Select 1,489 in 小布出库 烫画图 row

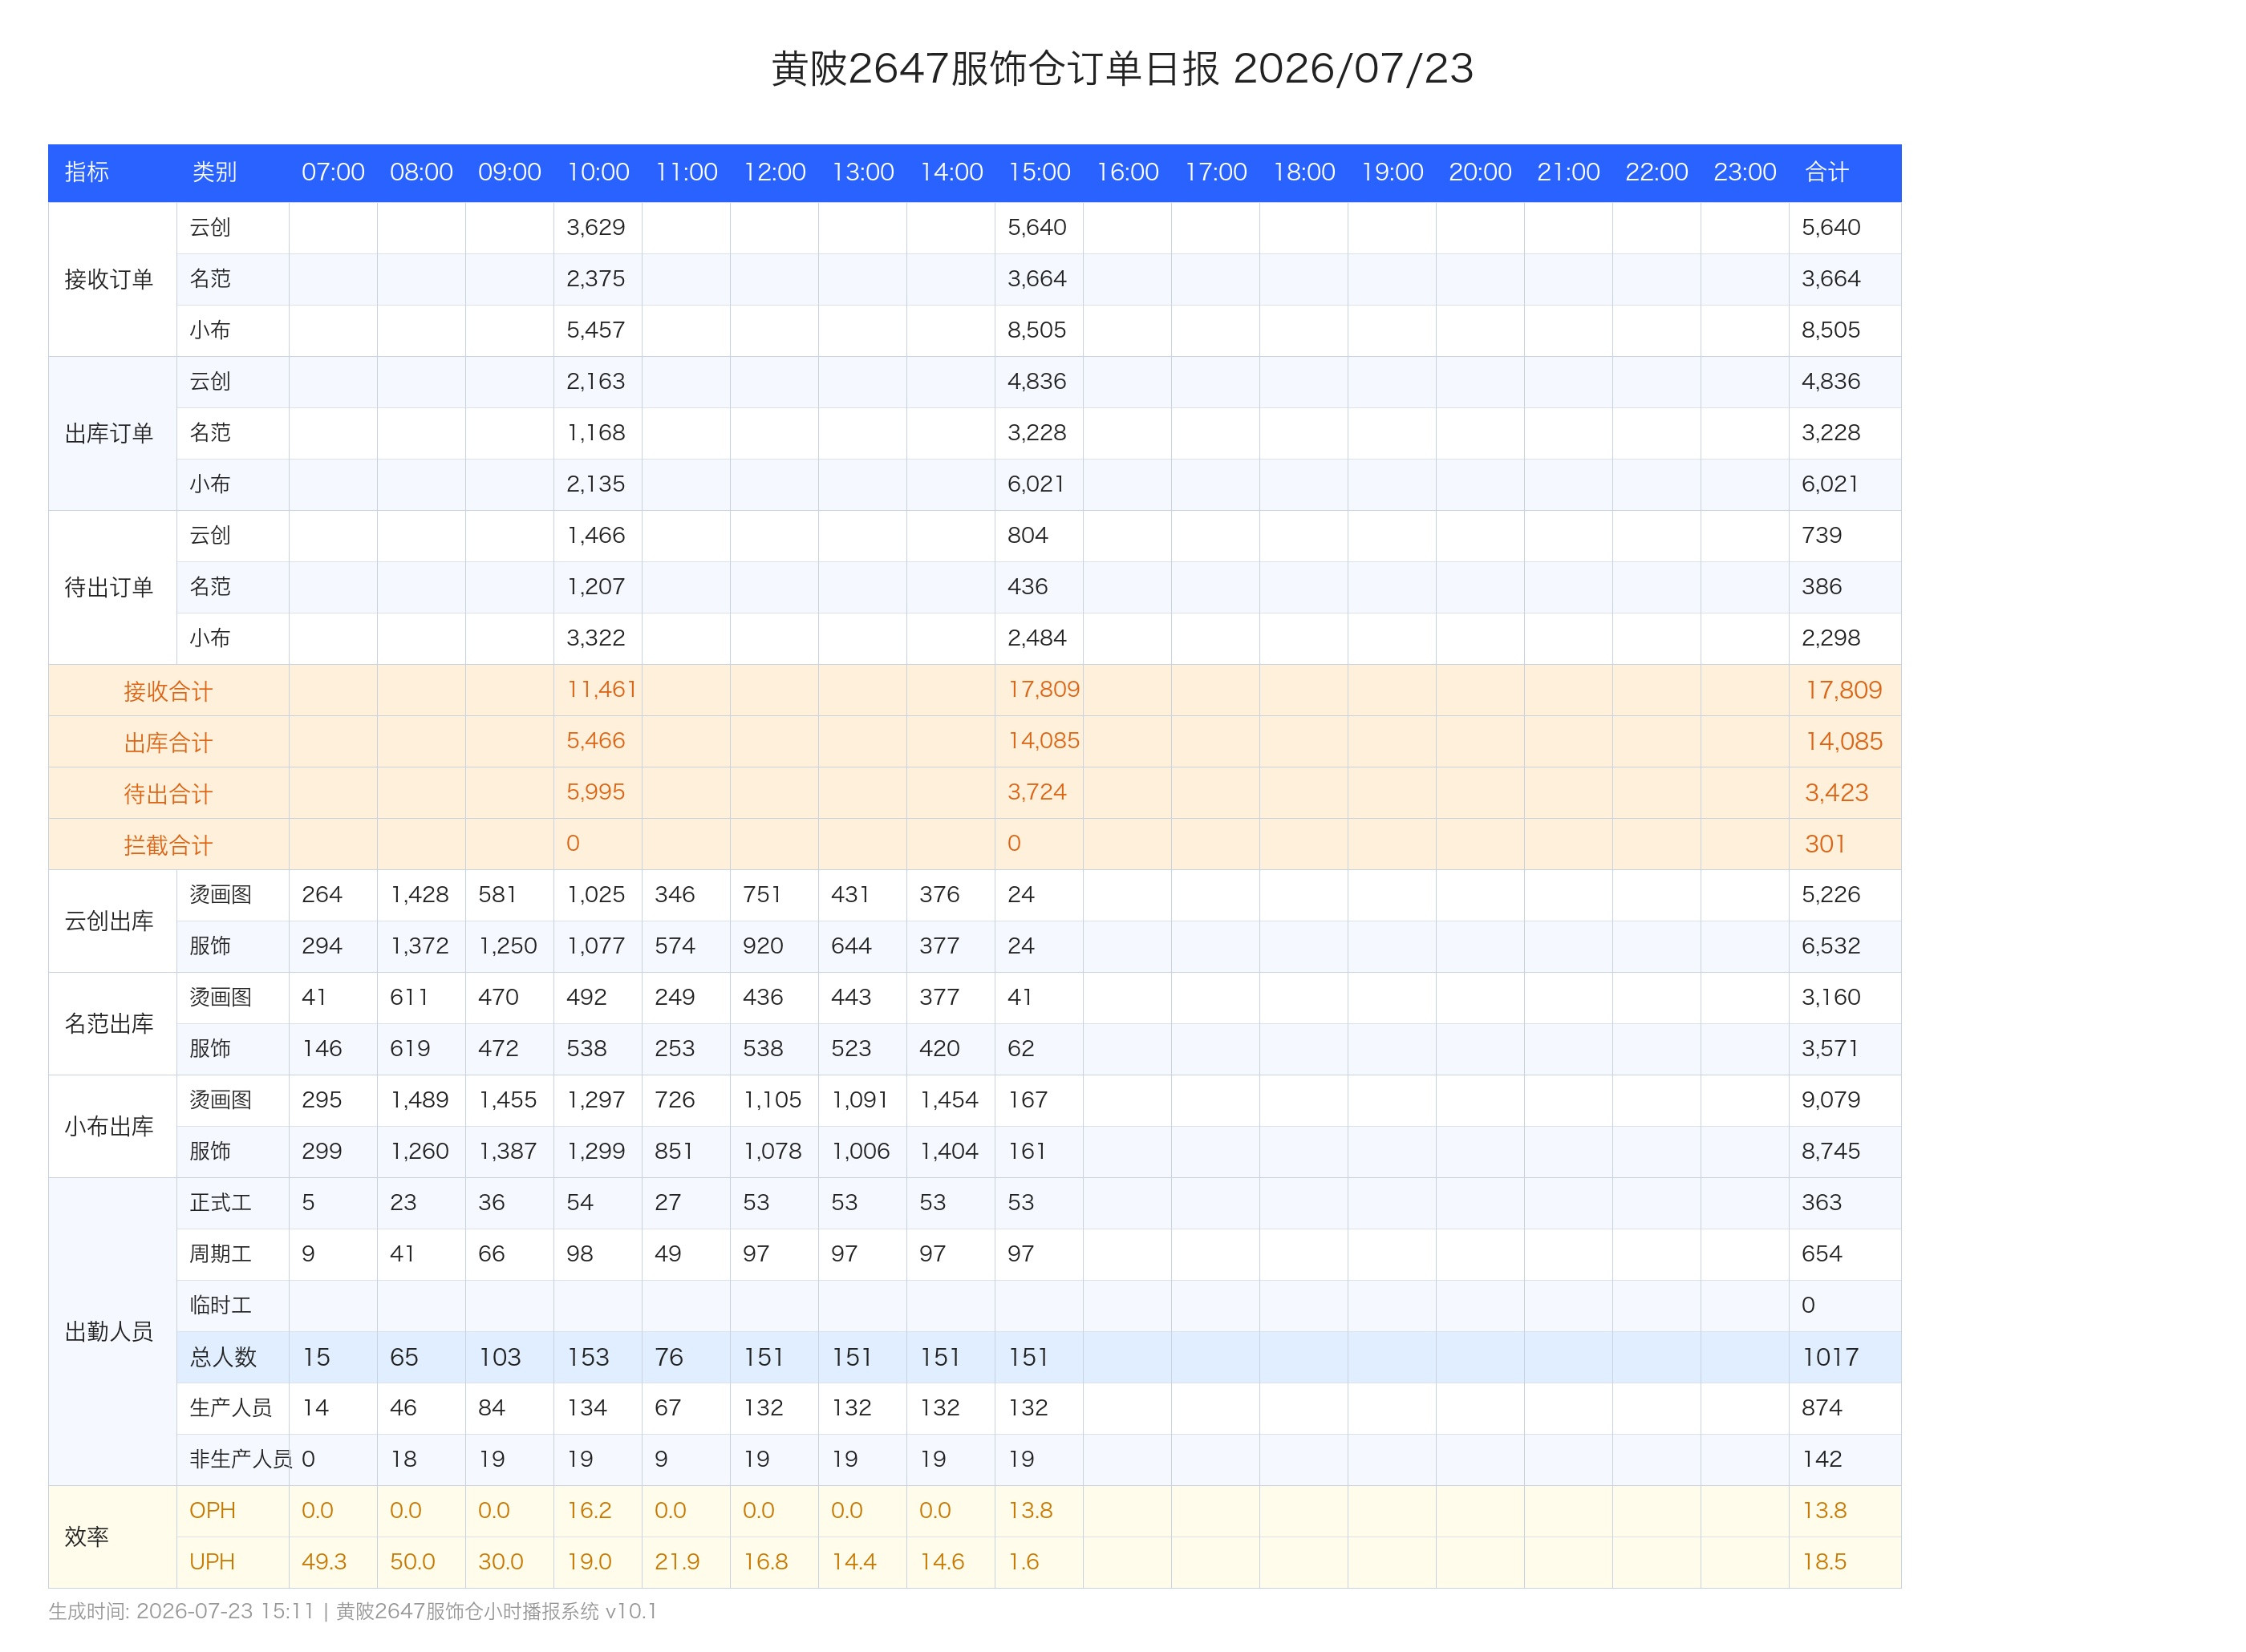[419, 1100]
